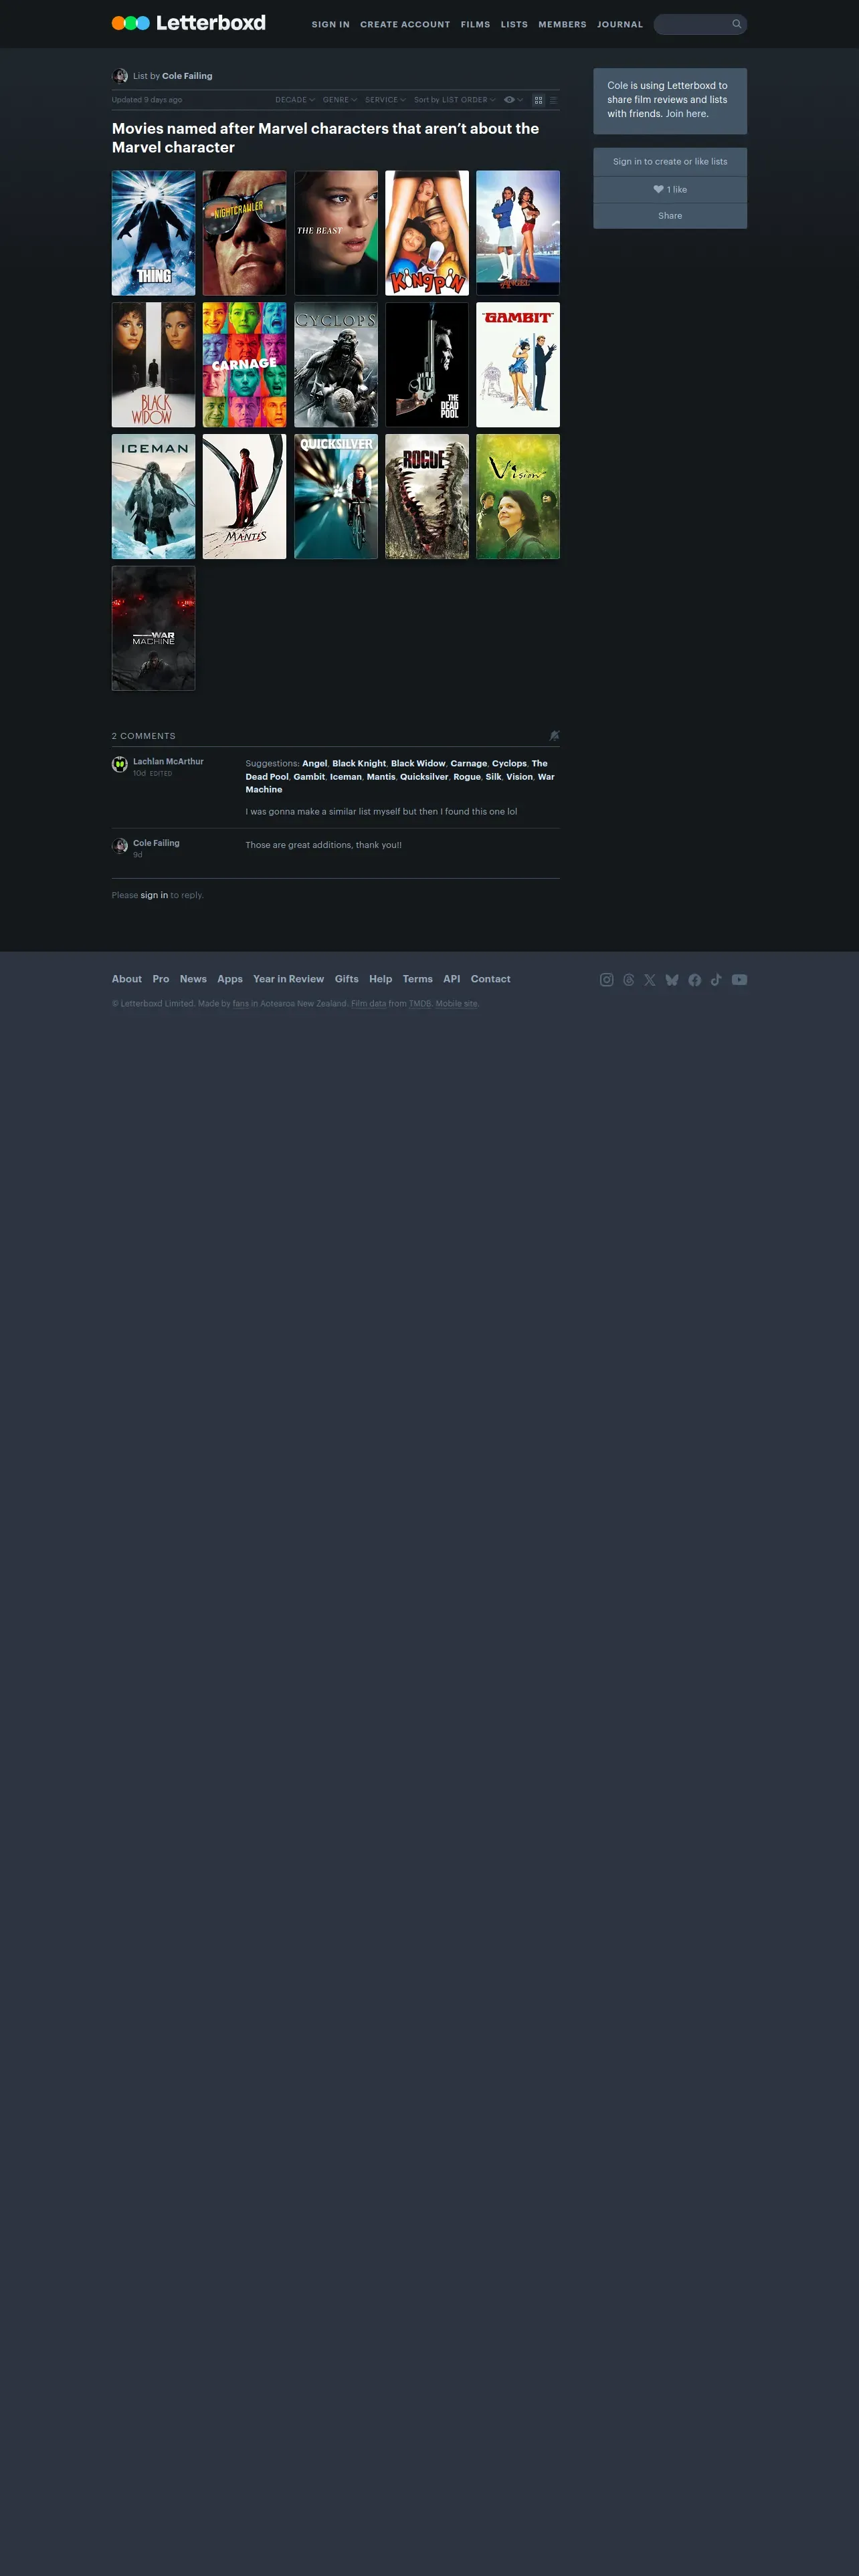Go to FILMS in the top menu
The image size is (859, 2576).
tap(475, 24)
